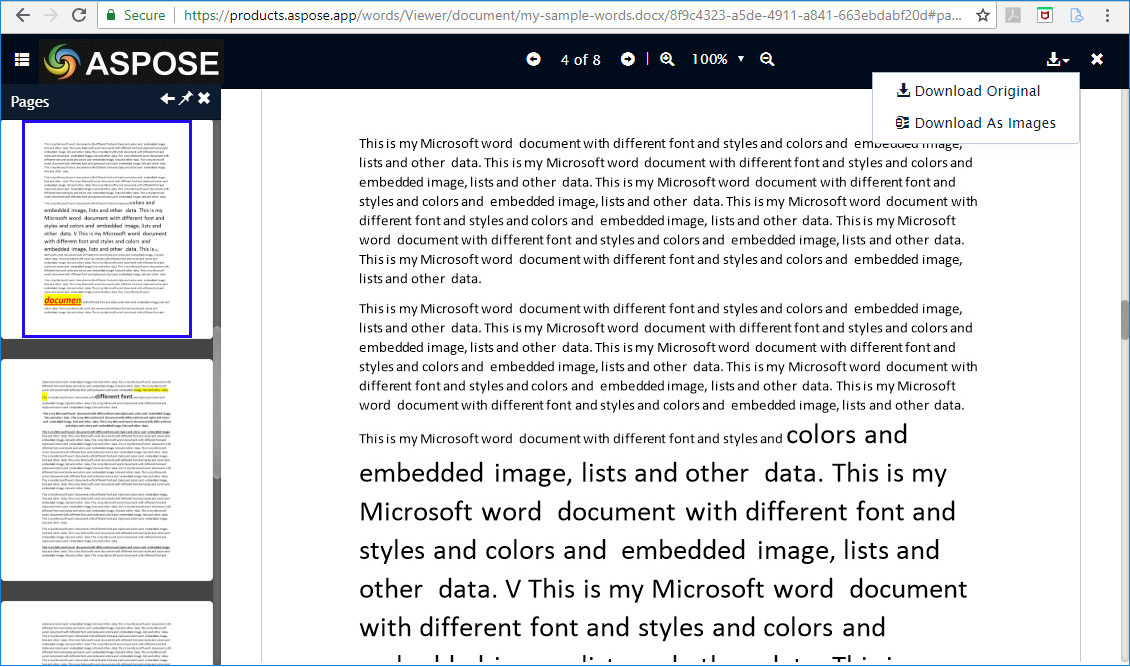Image resolution: width=1130 pixels, height=667 pixels.
Task: Collapse Pages panel with left arrow icon
Action: point(167,99)
